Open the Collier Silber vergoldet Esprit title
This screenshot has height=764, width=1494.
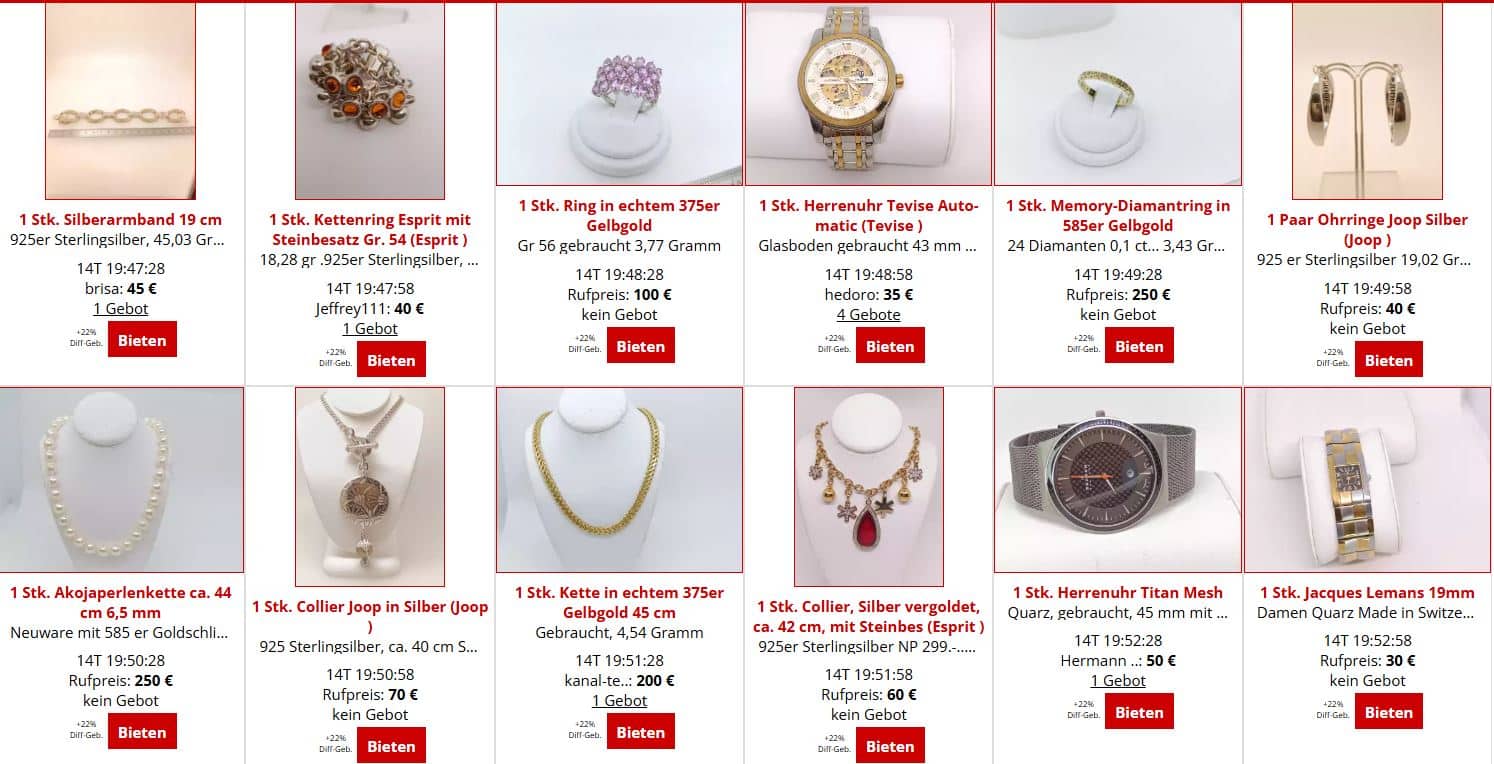(868, 617)
